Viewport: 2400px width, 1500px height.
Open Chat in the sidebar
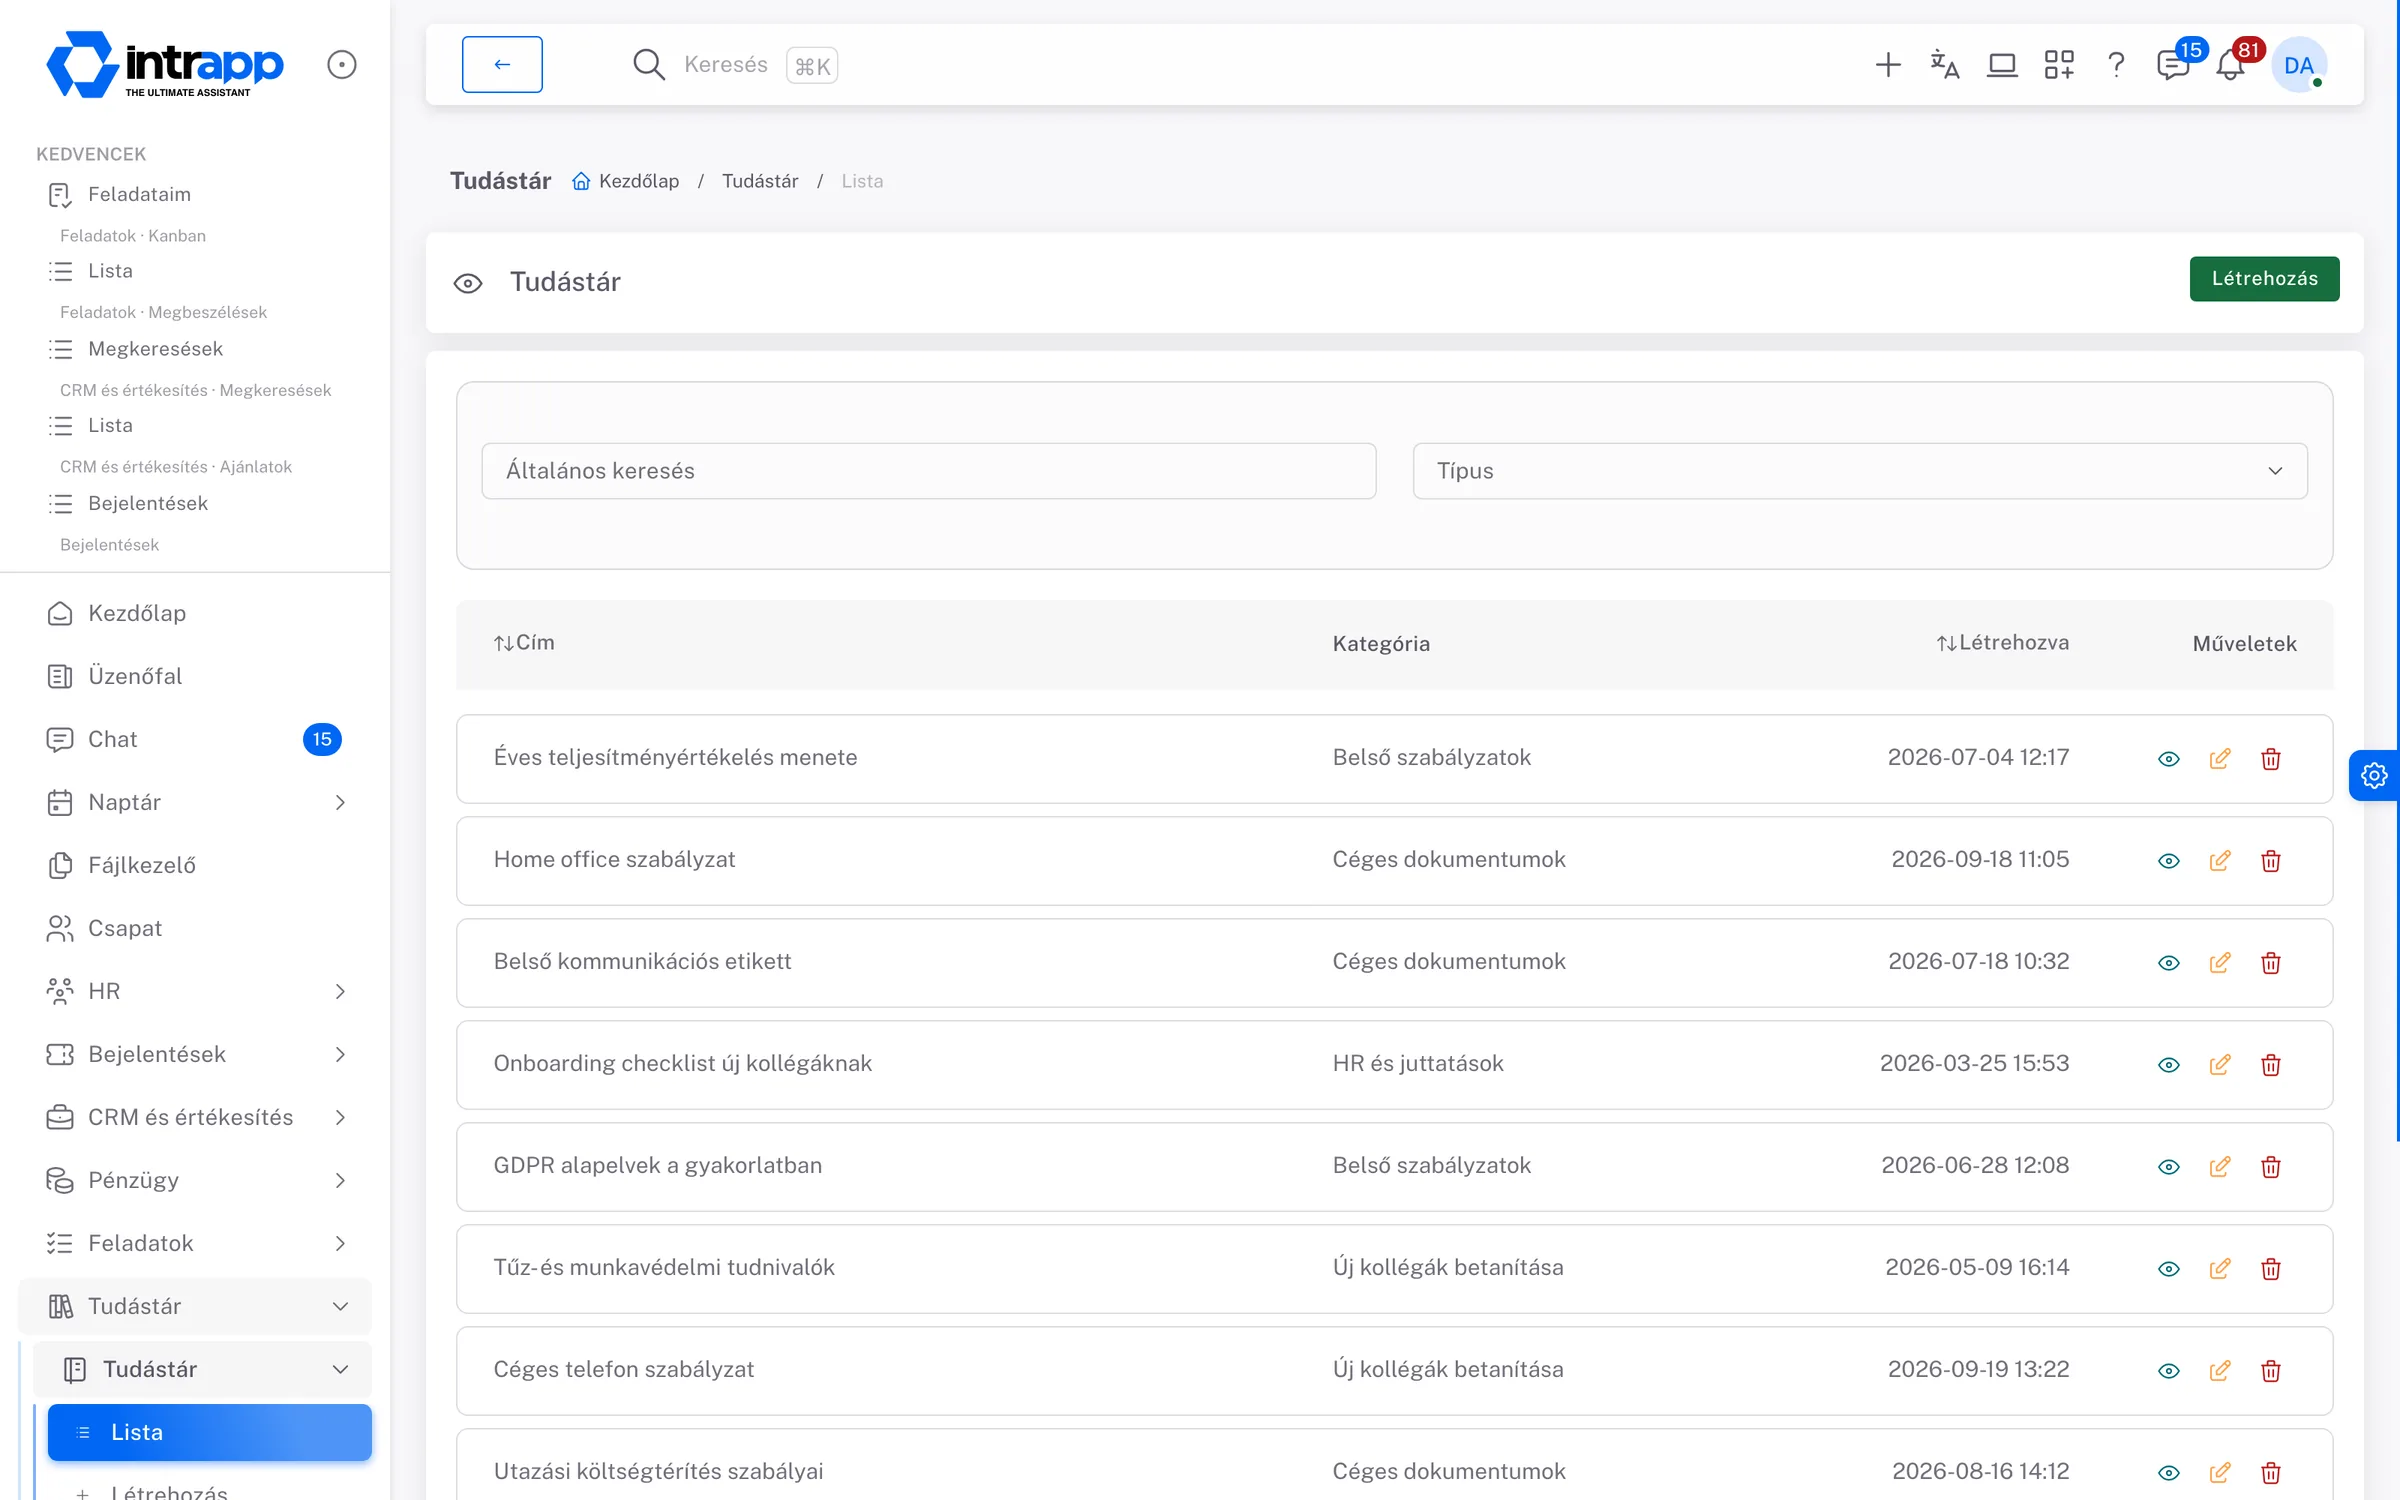[x=195, y=739]
